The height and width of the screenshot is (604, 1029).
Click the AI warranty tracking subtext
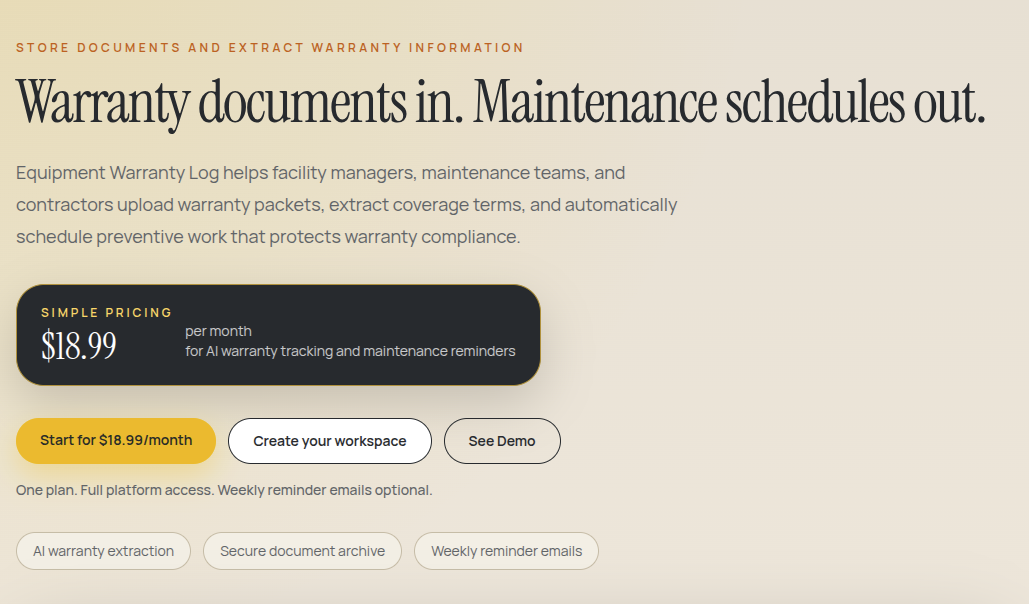pos(350,351)
